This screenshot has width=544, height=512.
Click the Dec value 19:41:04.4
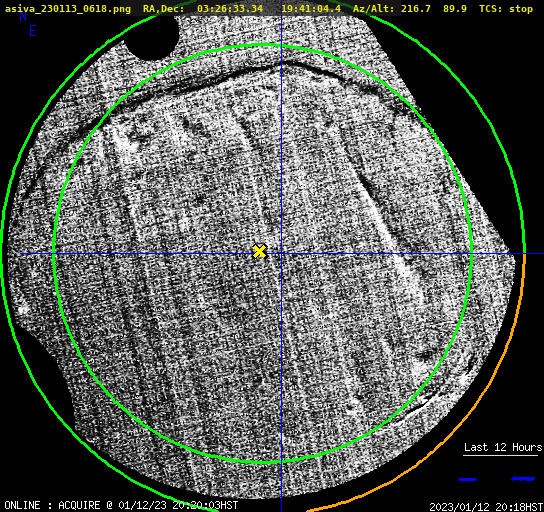311,9
